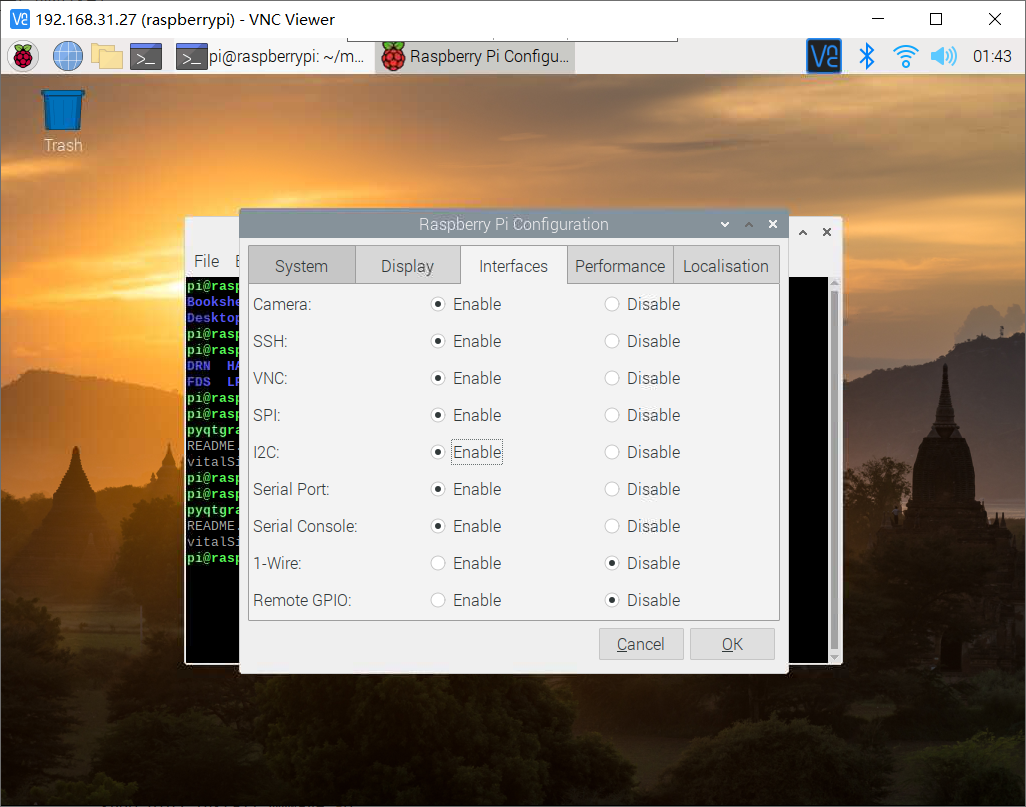Click the VNC Server tray icon
This screenshot has height=807, width=1026.
coord(824,56)
